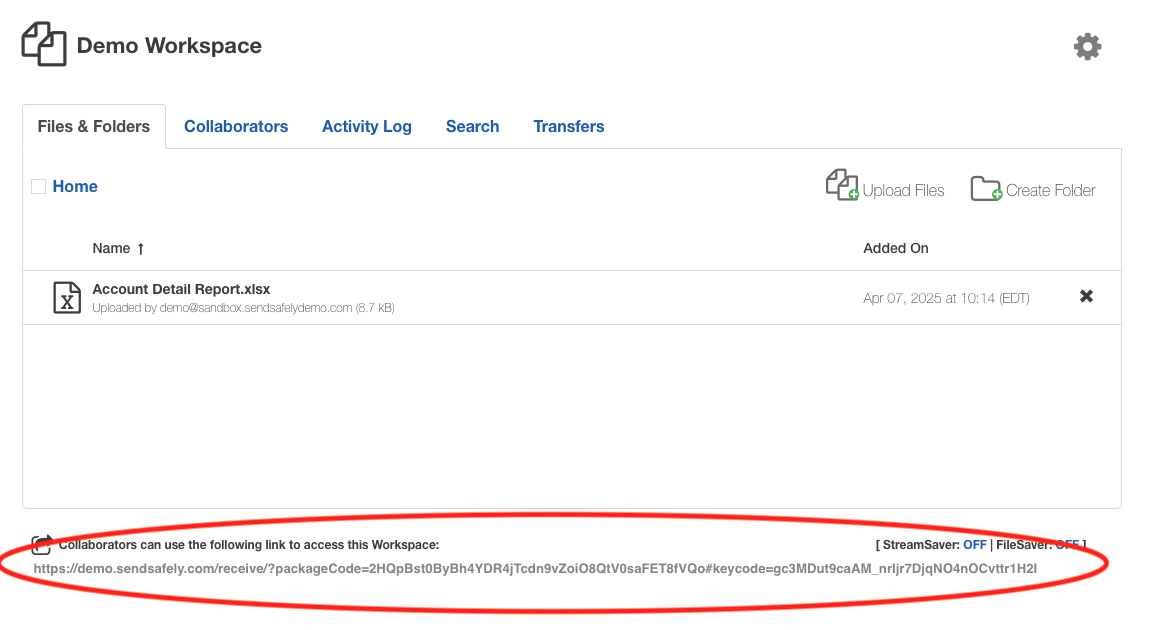
Task: Click the Name column header
Action: (x=111, y=248)
